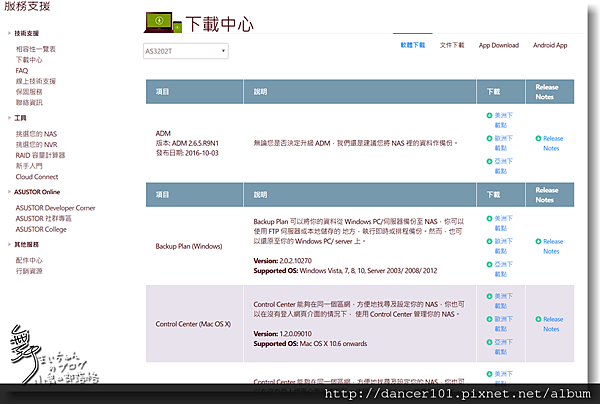Open ADM Release Notes link
Screen dimensions: 600x404
point(549,143)
